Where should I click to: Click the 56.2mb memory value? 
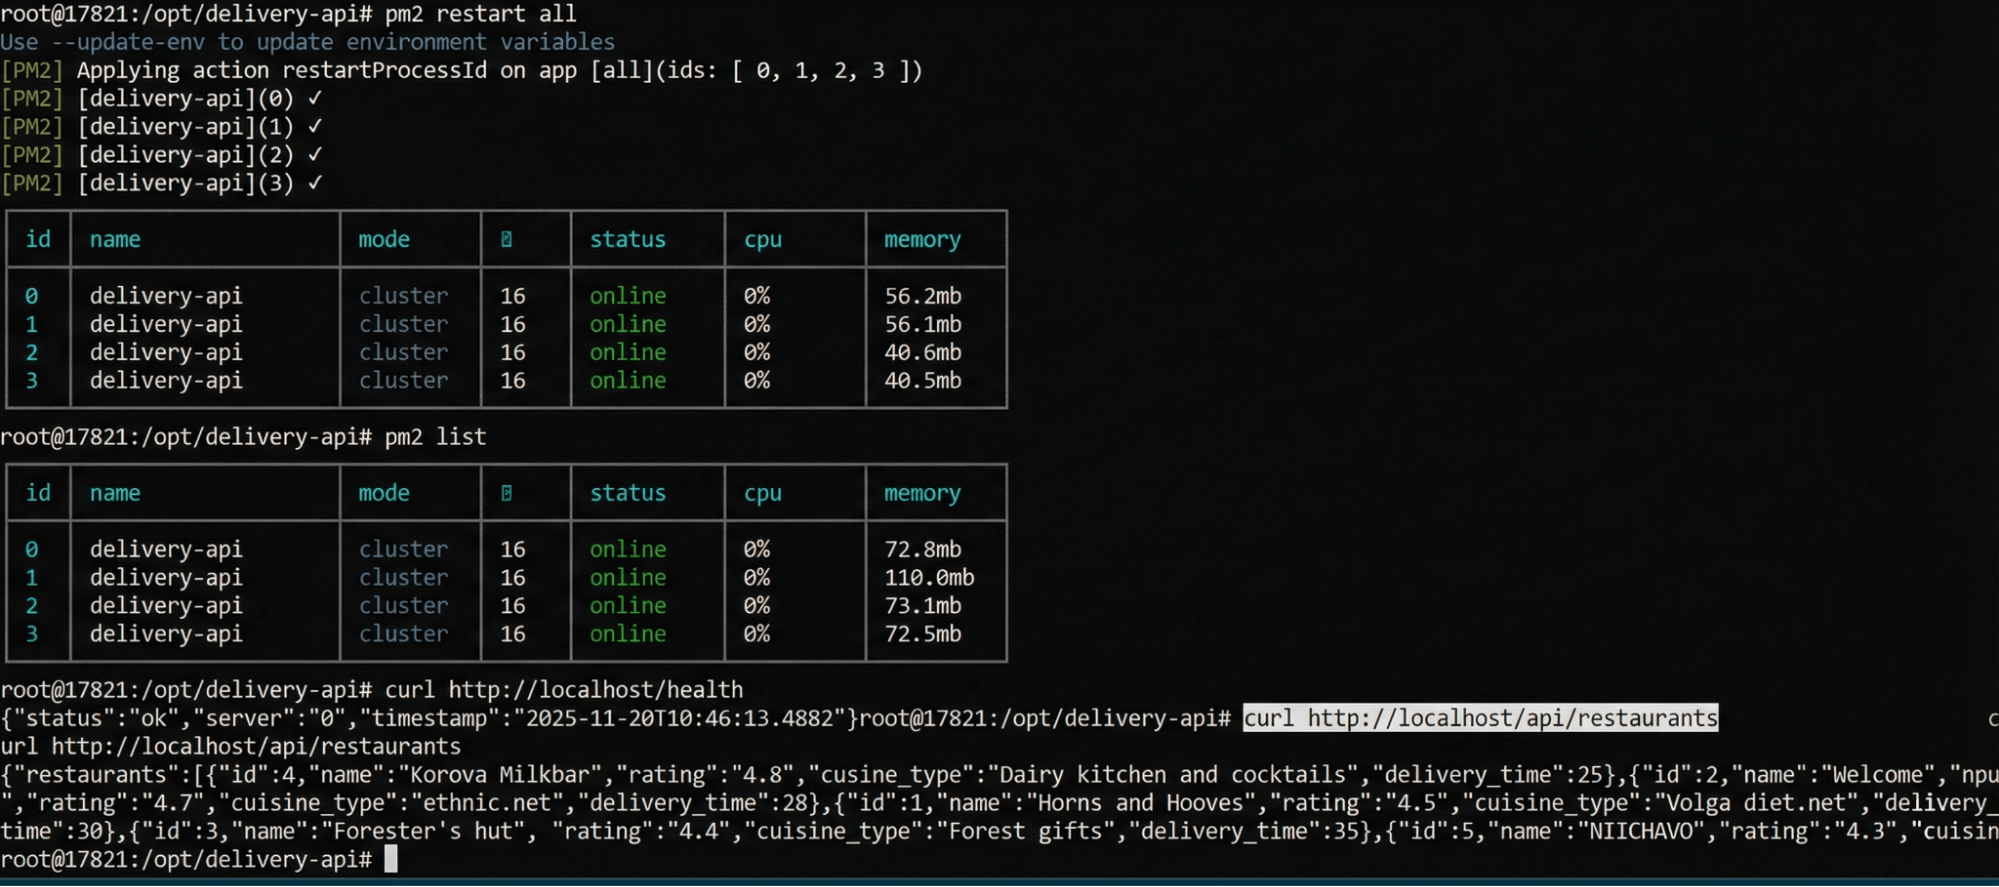click(x=922, y=296)
